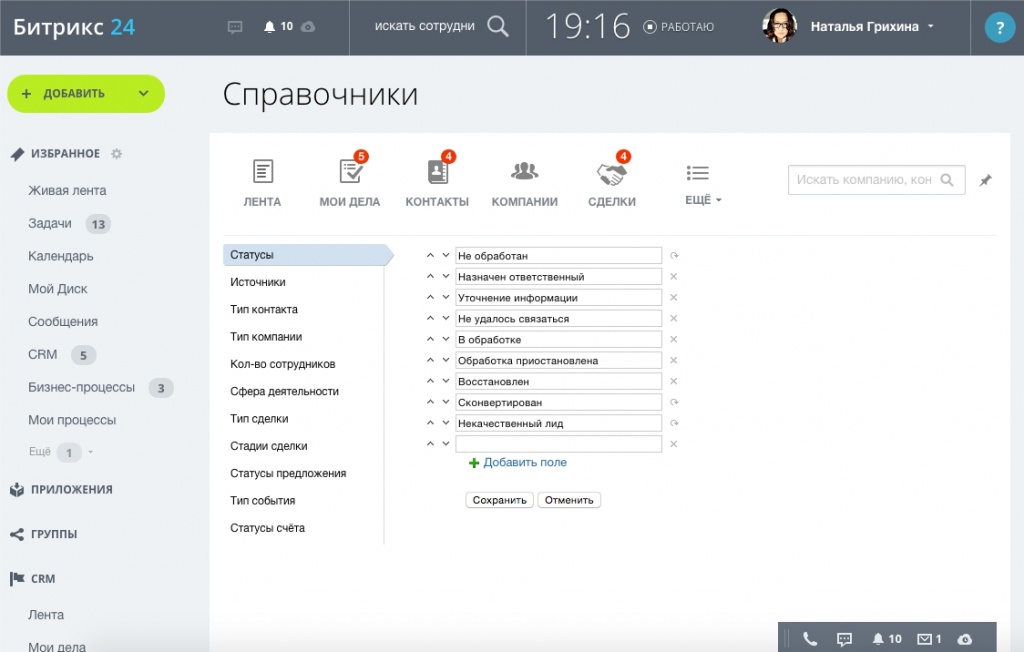This screenshot has height=652, width=1024.
Task: Expand ПРИЛОЖЕНИЯ sidebar section
Action: point(71,489)
